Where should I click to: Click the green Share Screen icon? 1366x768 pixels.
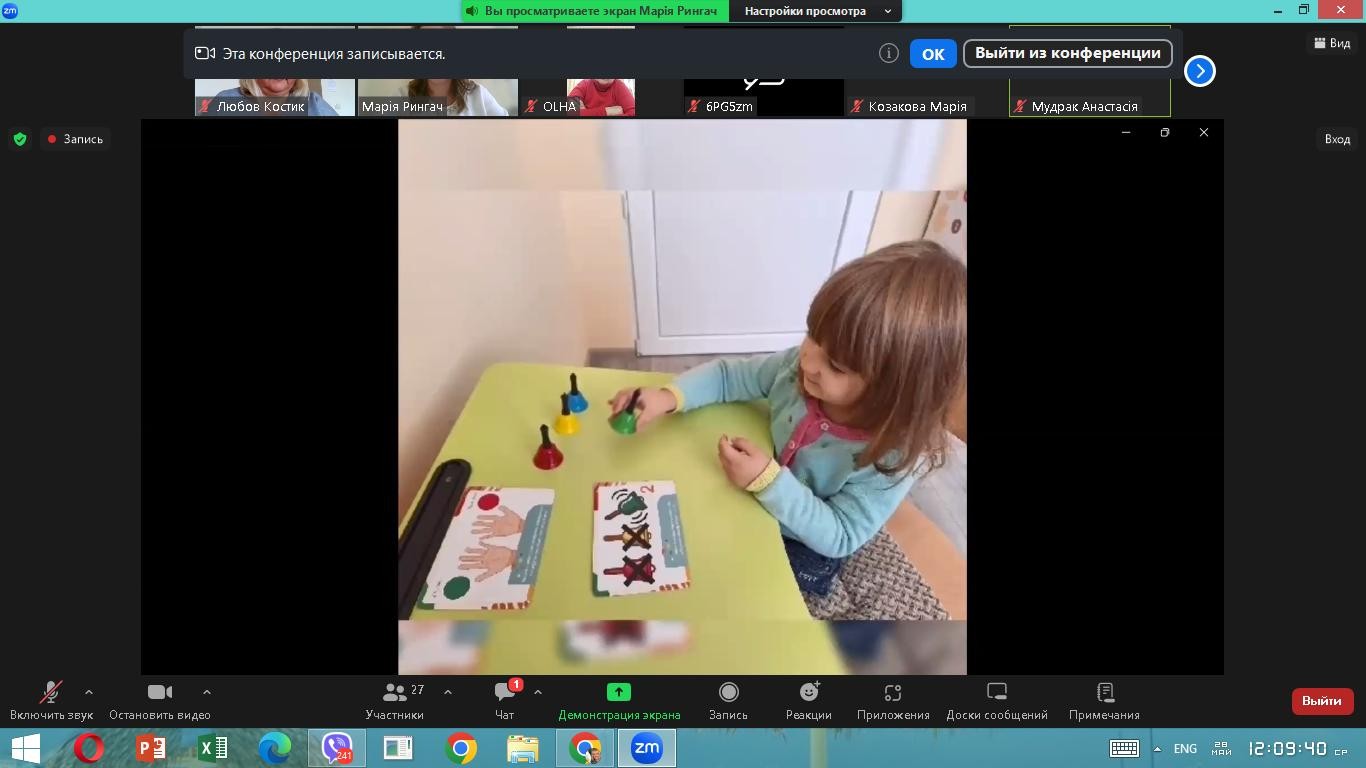click(x=619, y=692)
